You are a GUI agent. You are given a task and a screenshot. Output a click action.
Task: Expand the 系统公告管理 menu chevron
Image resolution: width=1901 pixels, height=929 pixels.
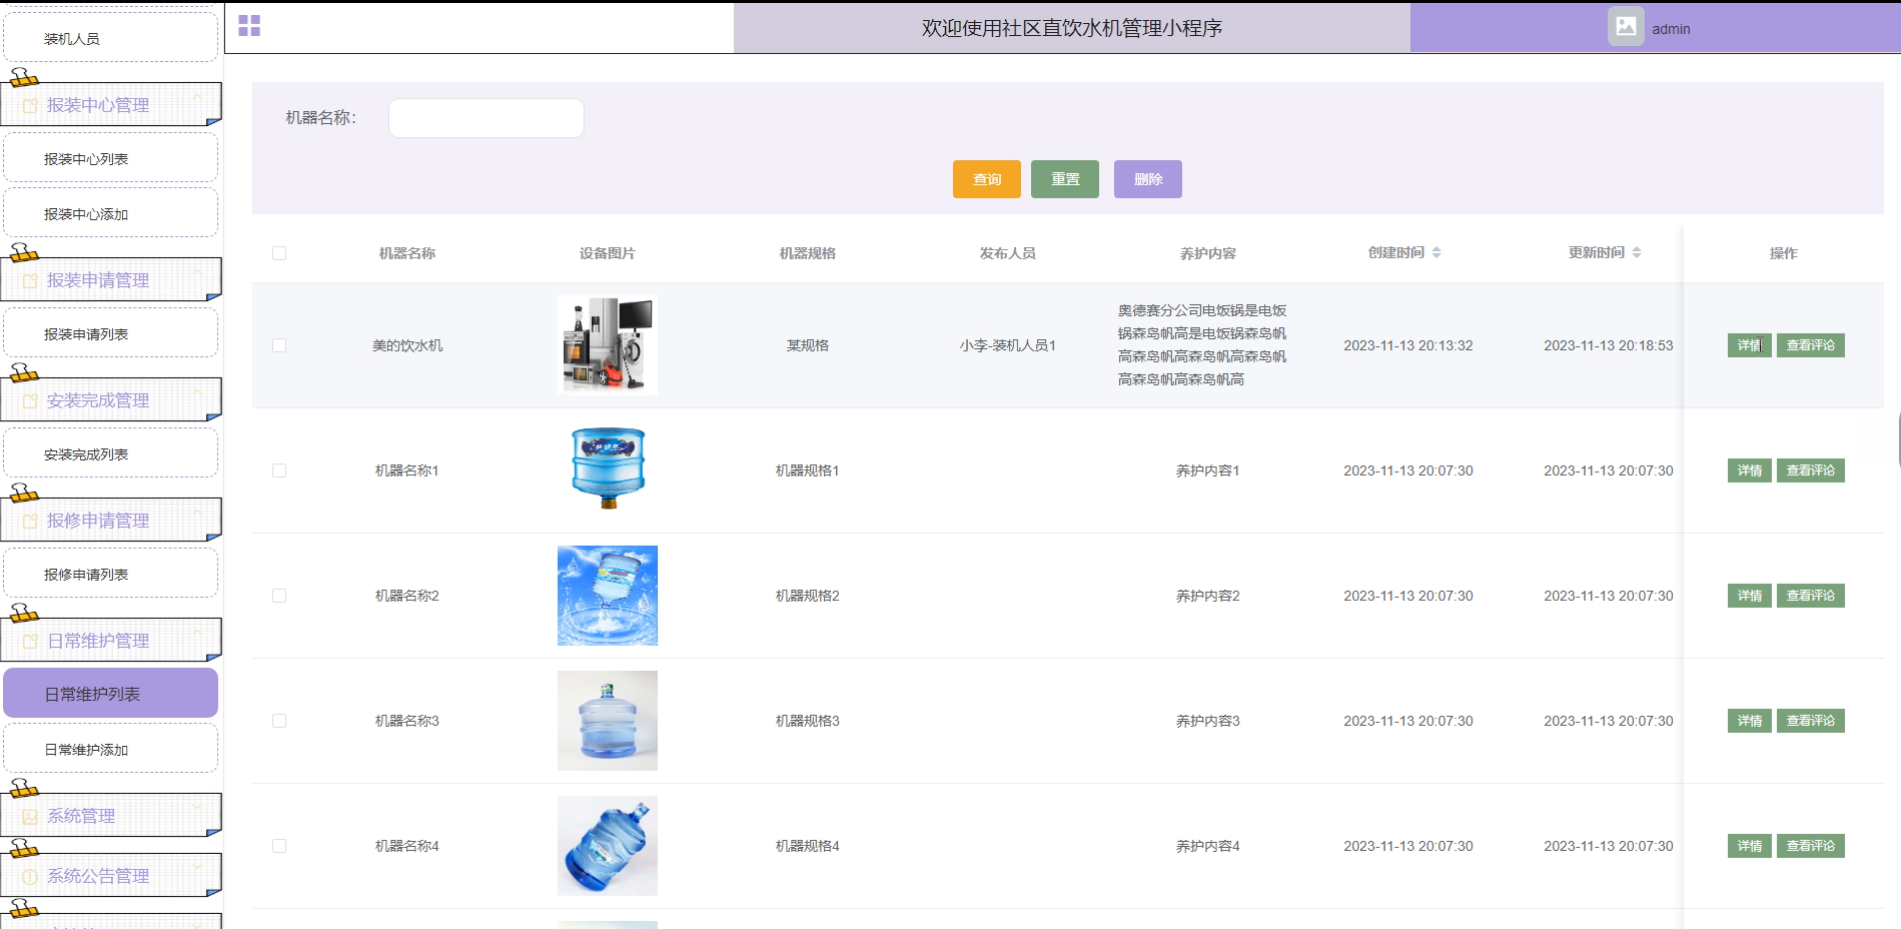(197, 867)
